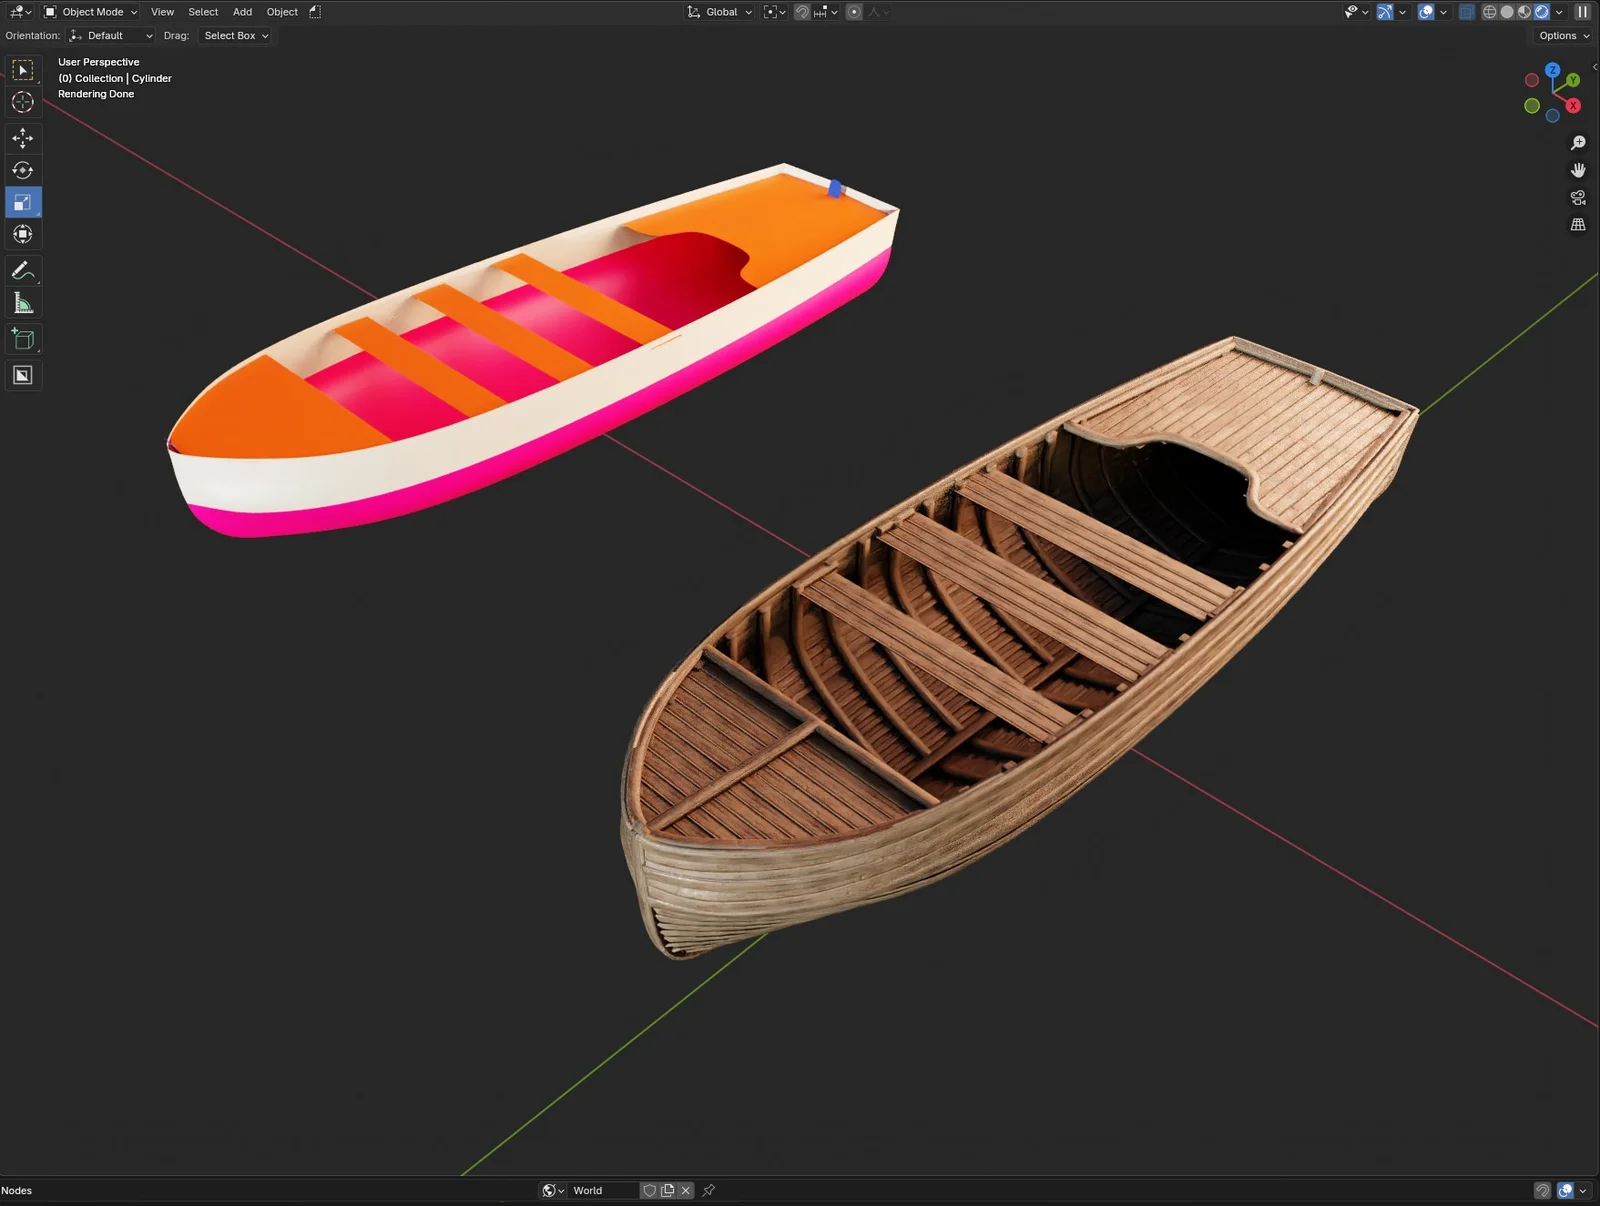Image resolution: width=1600 pixels, height=1206 pixels.
Task: Toggle X-Ray mode
Action: 1466,11
